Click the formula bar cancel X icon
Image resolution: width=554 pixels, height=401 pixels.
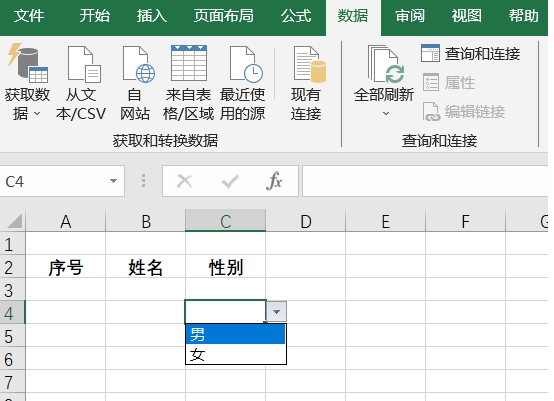click(184, 181)
